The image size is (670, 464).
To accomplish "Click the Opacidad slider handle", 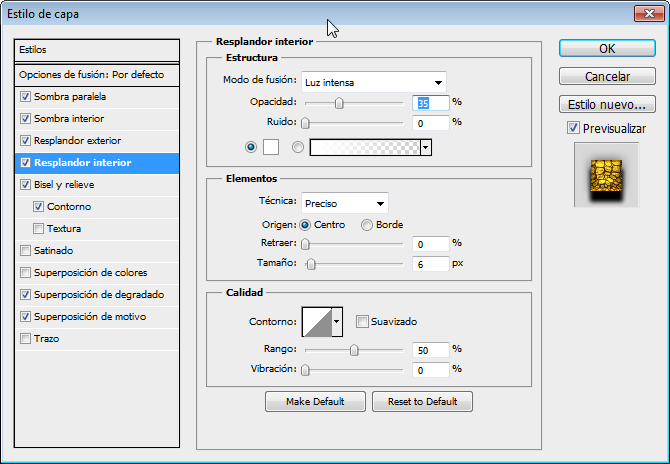I will click(x=339, y=103).
